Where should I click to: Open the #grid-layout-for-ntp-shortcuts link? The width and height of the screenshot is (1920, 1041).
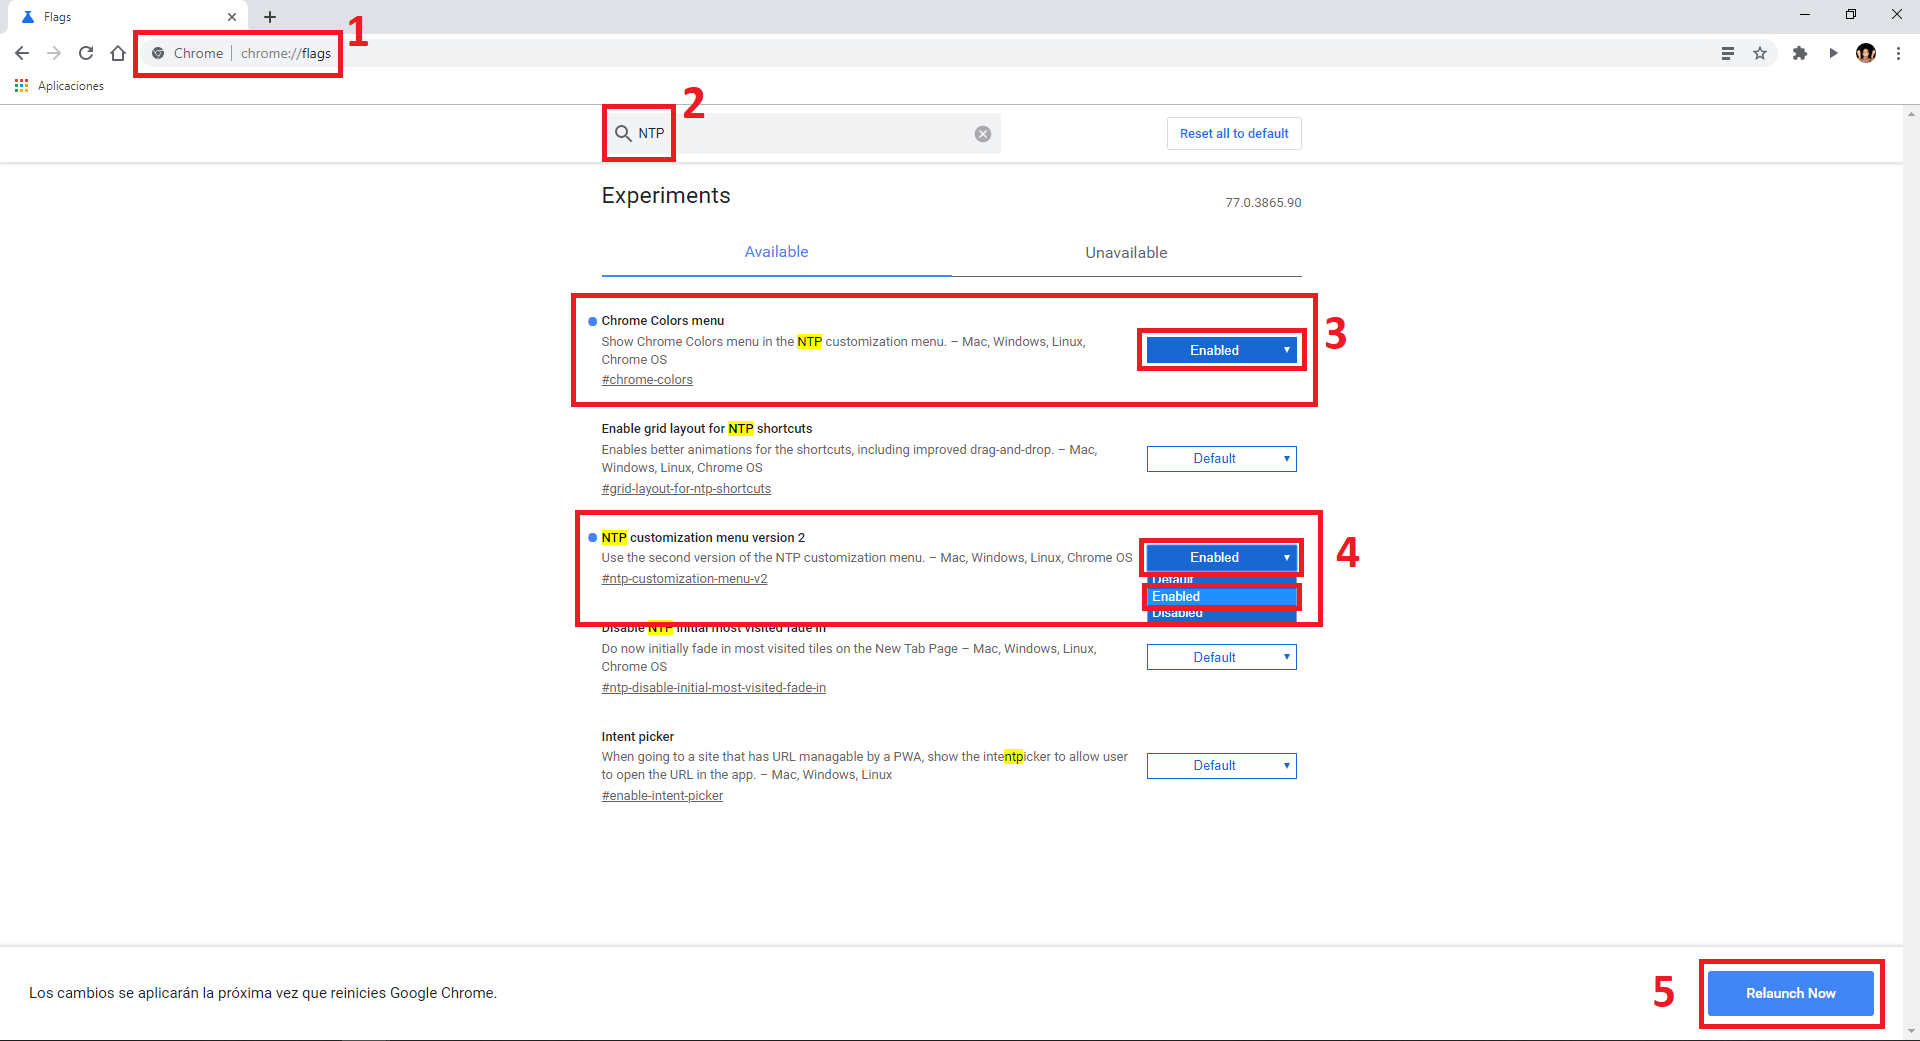point(686,489)
